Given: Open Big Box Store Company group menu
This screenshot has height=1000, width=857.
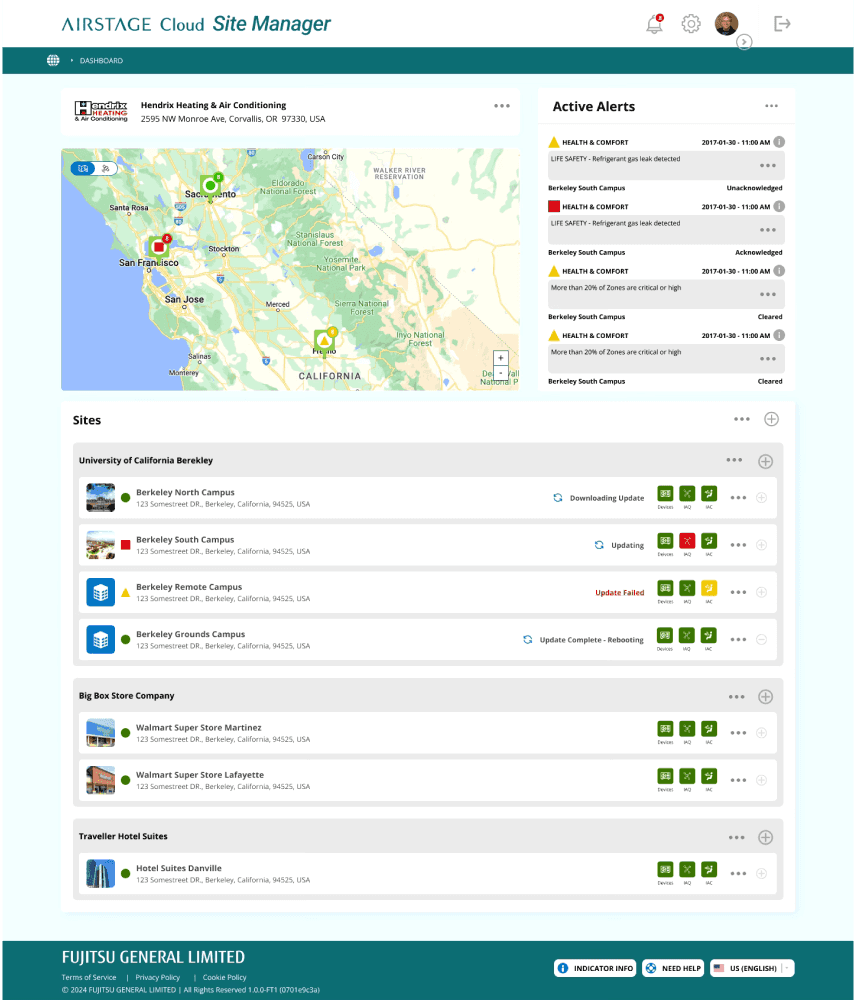Looking at the screenshot, I should click(x=736, y=696).
